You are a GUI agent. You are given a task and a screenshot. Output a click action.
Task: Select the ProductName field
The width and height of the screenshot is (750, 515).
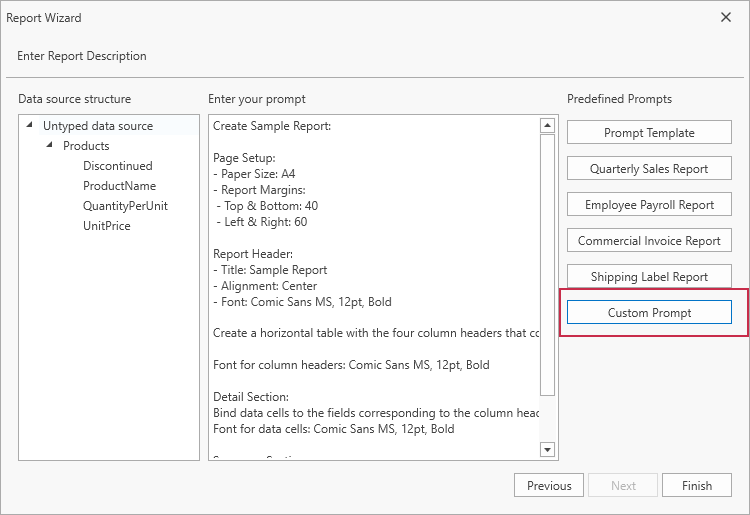click(x=119, y=186)
